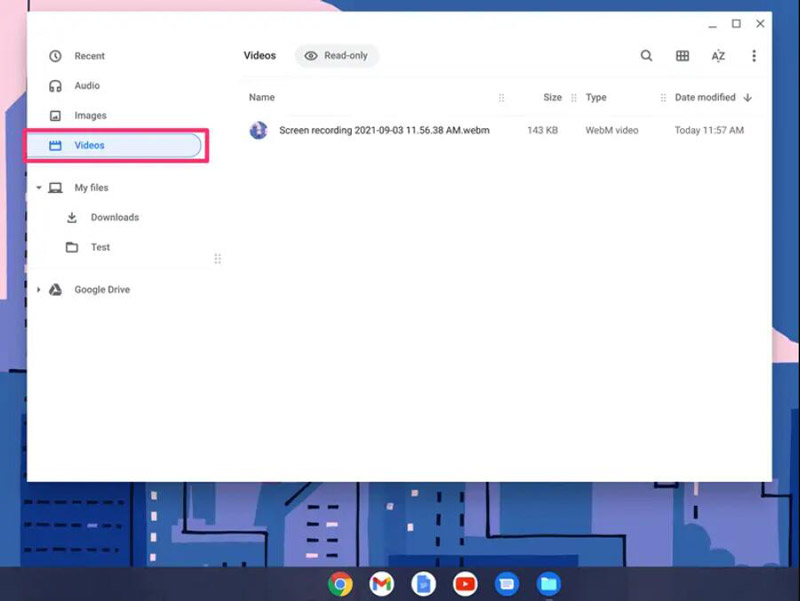The width and height of the screenshot is (800, 601).
Task: Click the Type column resize handle
Action: (663, 97)
